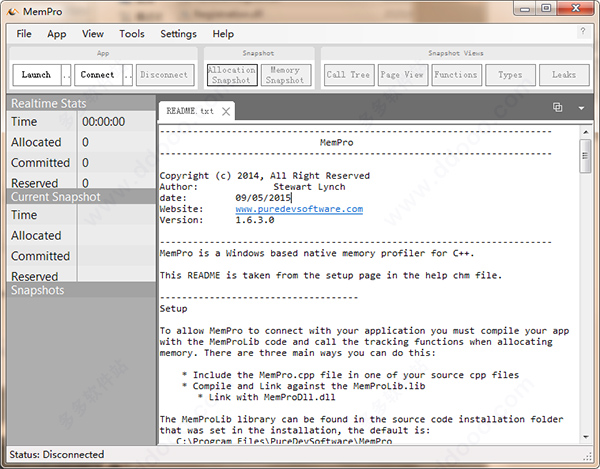
Task: Click the vertical scrollbar thumb
Action: (585, 156)
